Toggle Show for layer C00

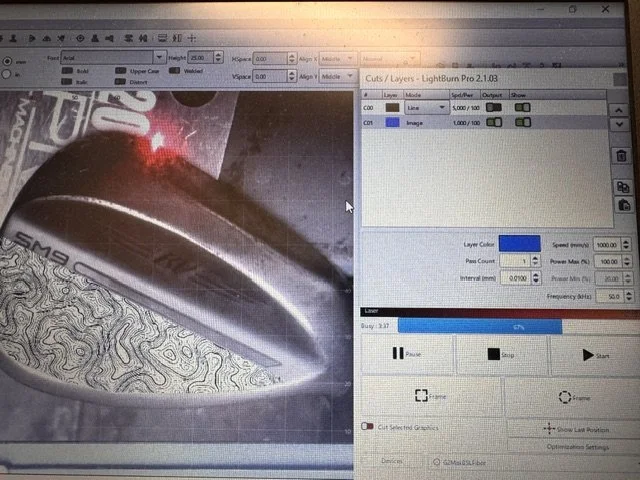coord(522,107)
